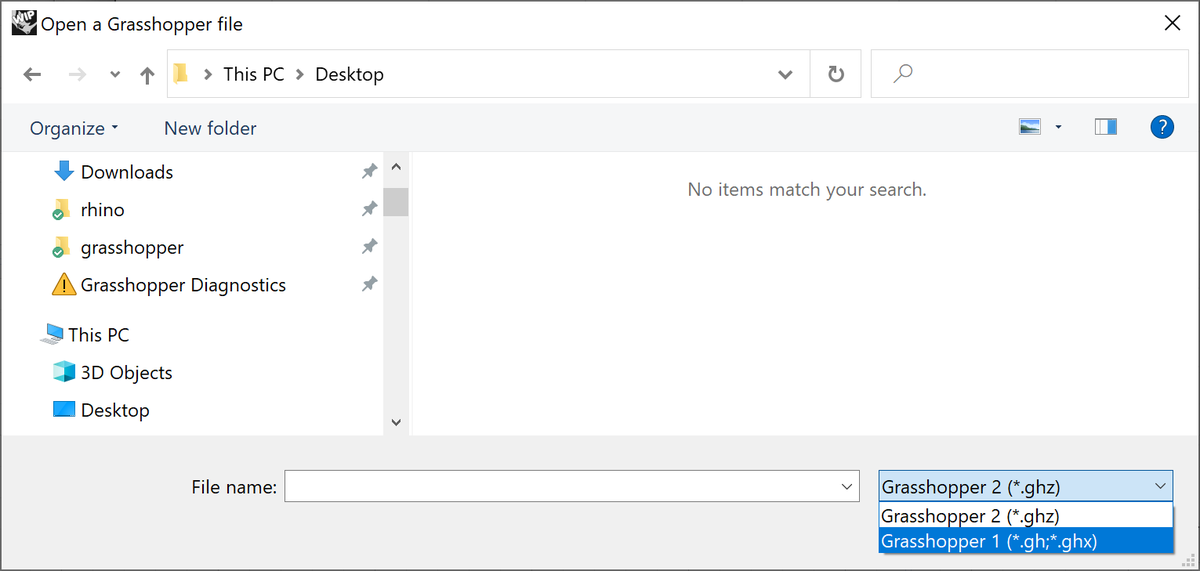Select Desktop in navigation tree
The image size is (1200, 571).
115,410
